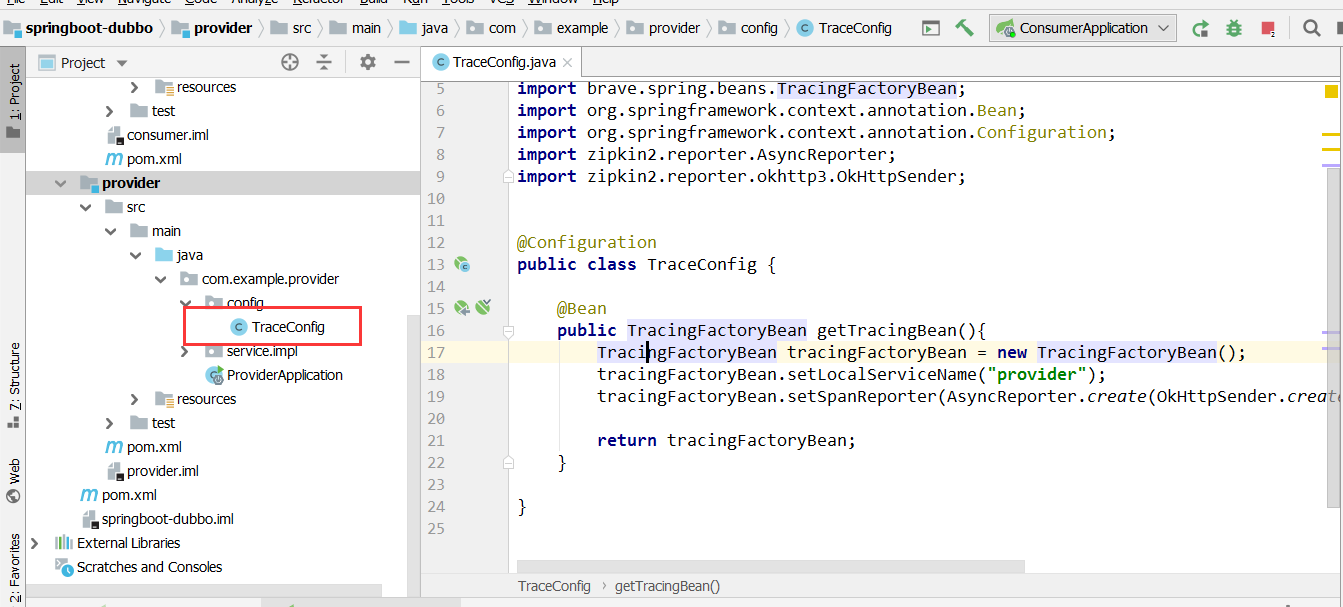This screenshot has height=607, width=1343.
Task: Open the ConsumerApplication run configuration dropdown
Action: point(1083,28)
